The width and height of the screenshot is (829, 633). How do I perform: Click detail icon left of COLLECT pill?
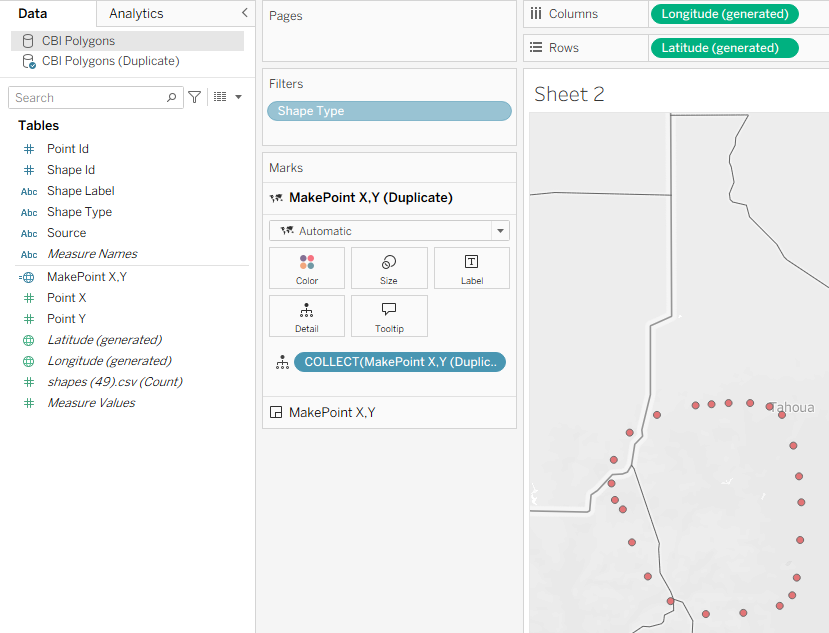(x=281, y=362)
